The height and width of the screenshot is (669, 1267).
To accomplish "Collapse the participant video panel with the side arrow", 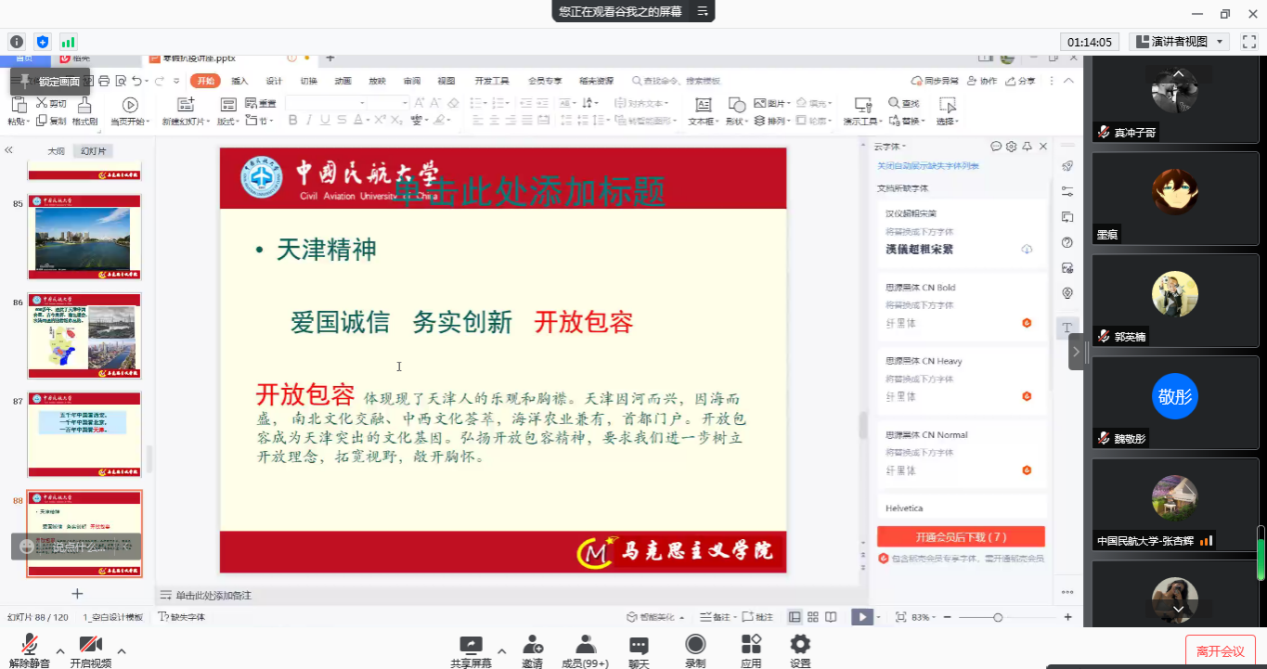I will point(1076,351).
